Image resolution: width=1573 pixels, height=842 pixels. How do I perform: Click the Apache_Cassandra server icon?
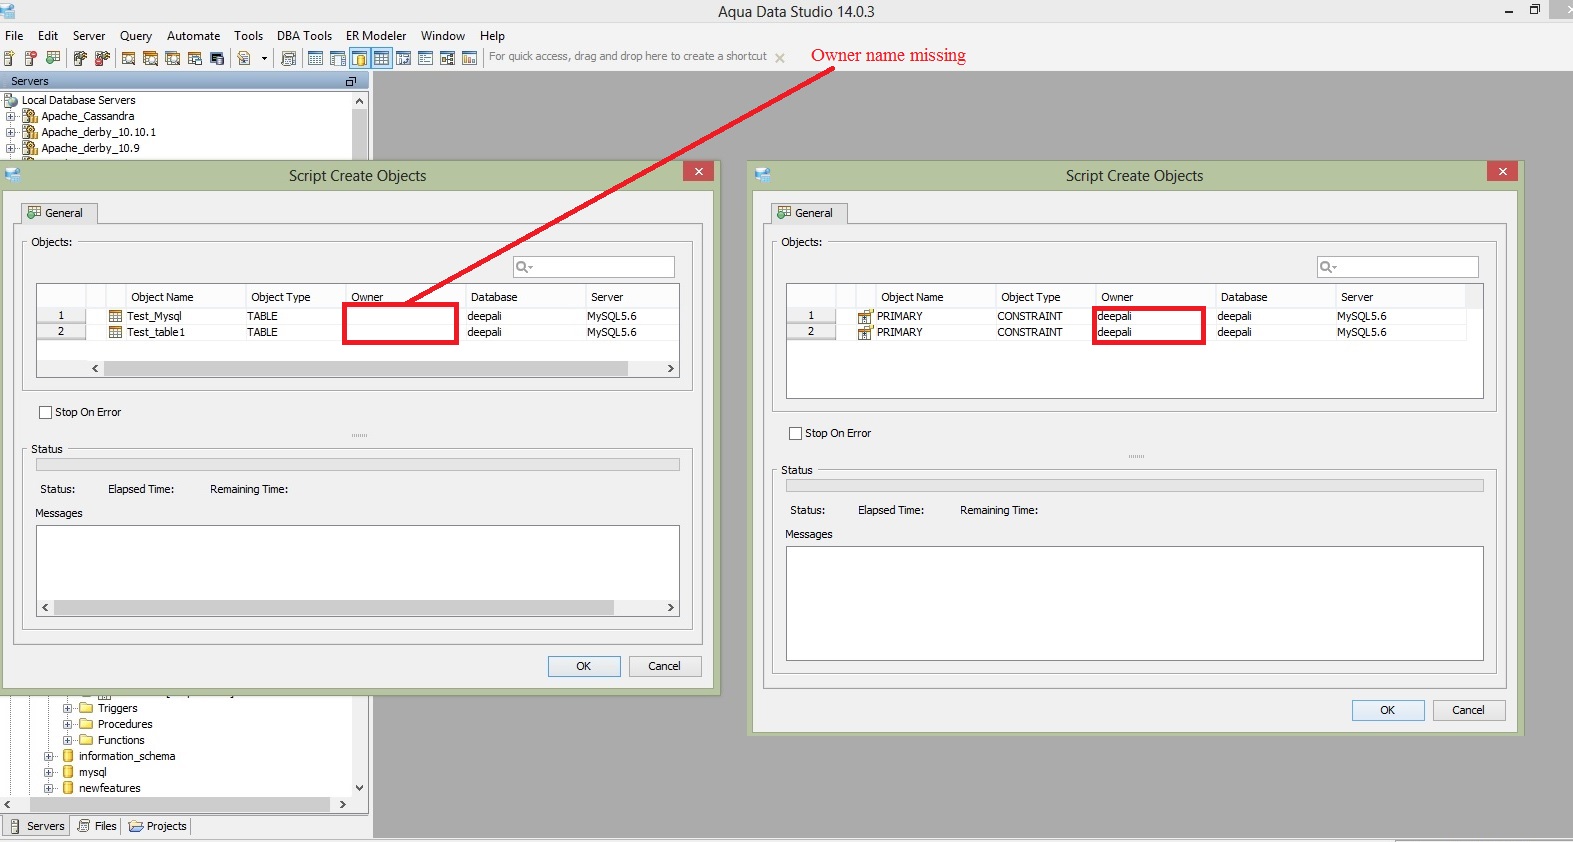pyautogui.click(x=30, y=116)
